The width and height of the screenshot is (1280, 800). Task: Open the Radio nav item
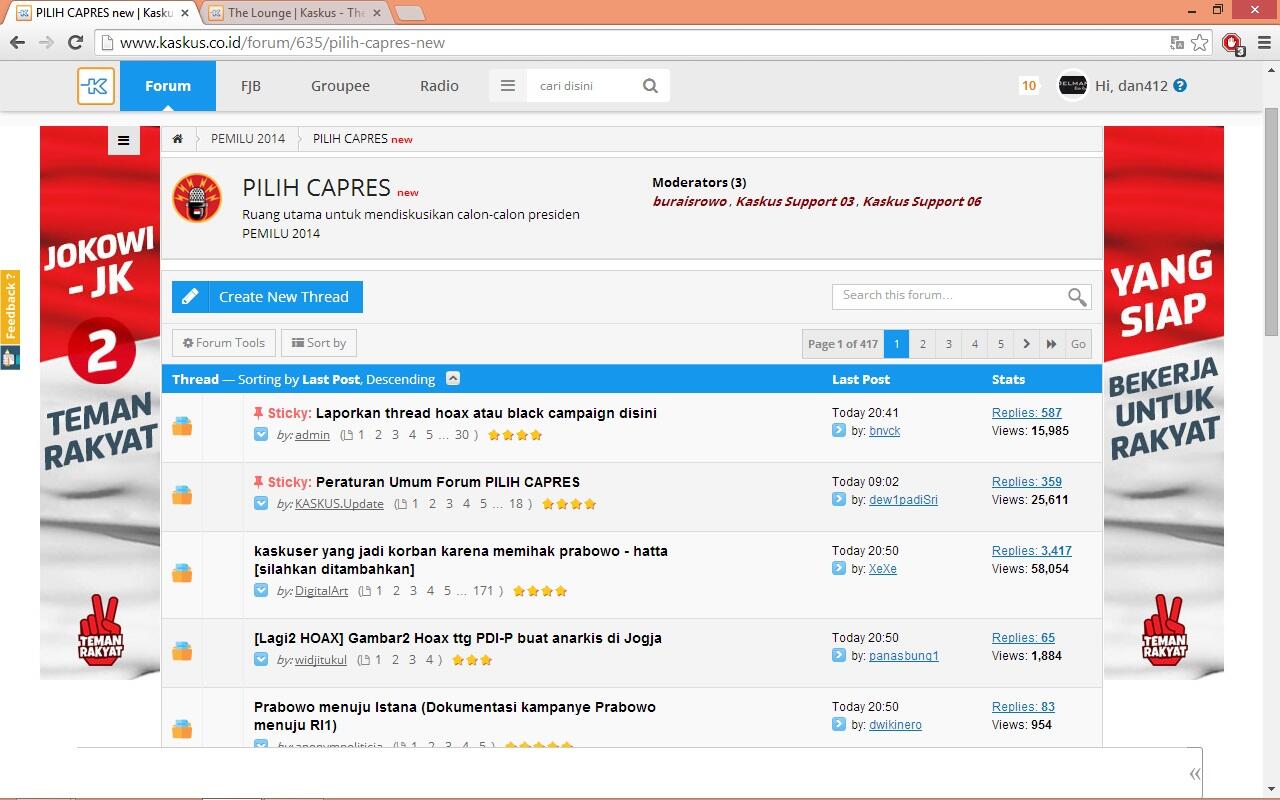pyautogui.click(x=439, y=86)
